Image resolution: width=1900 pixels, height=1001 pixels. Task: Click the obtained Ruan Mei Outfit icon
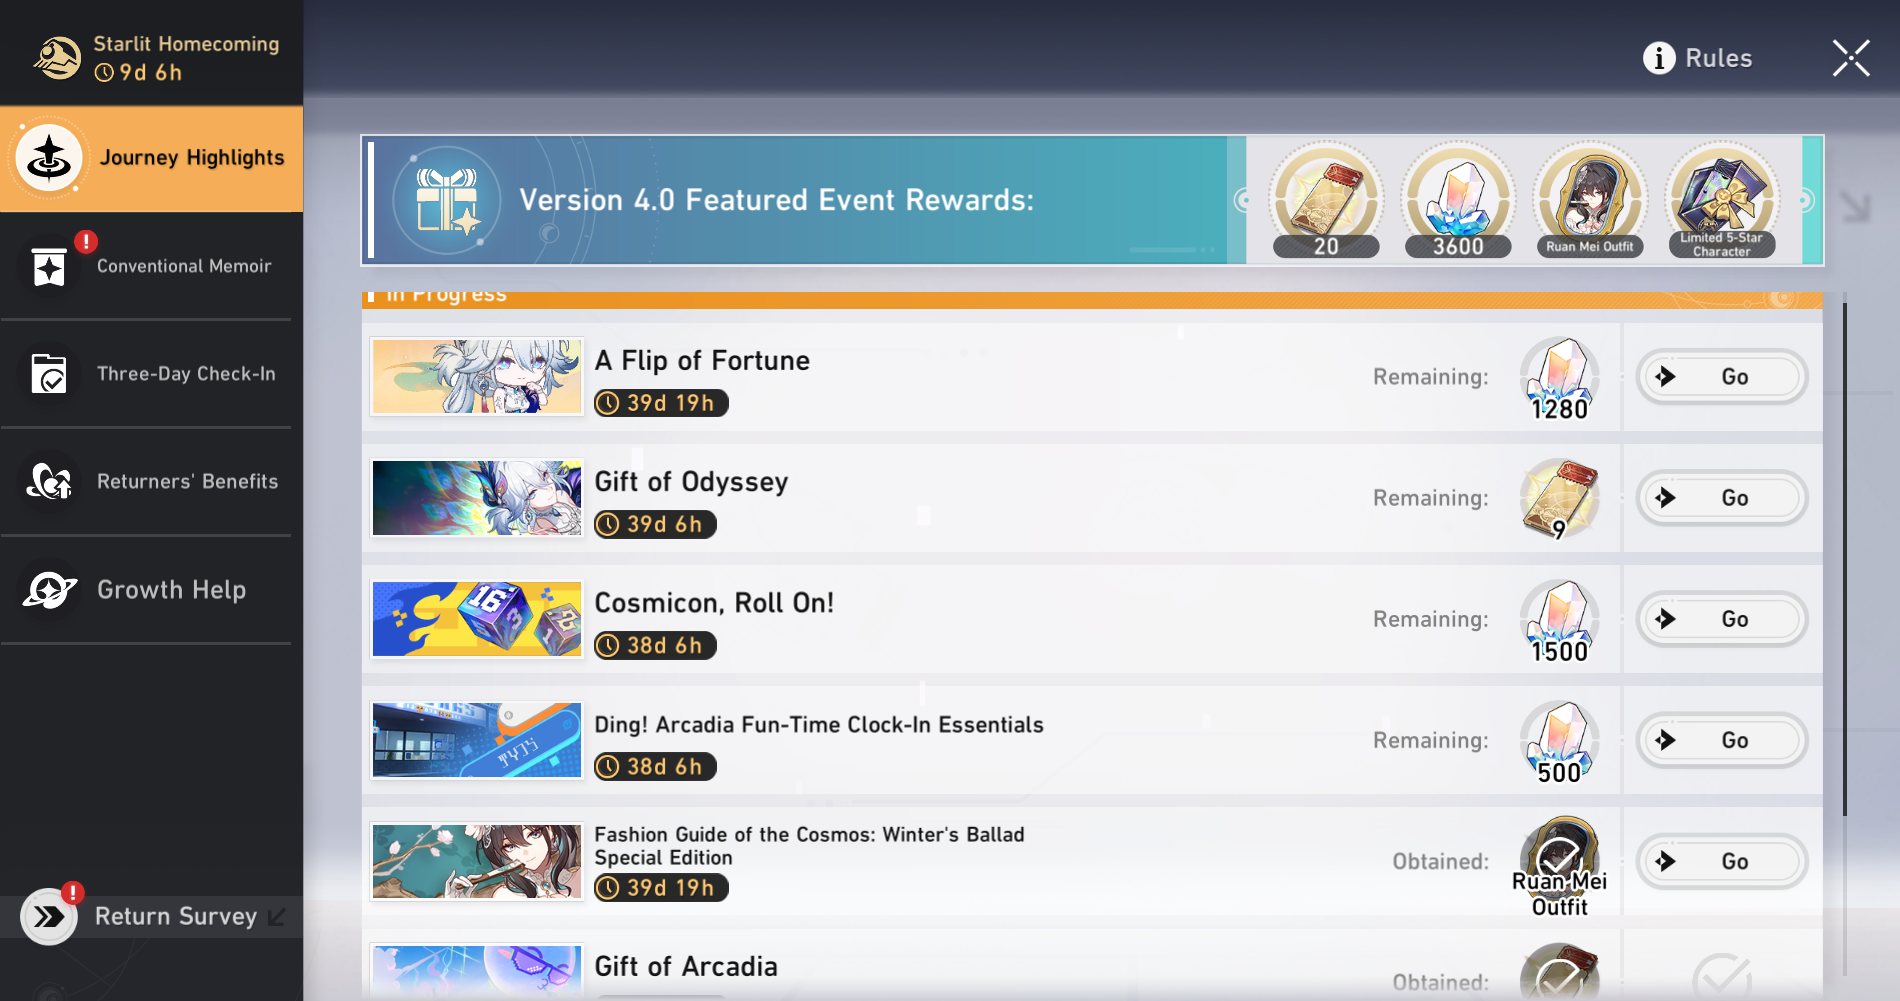(x=1560, y=866)
